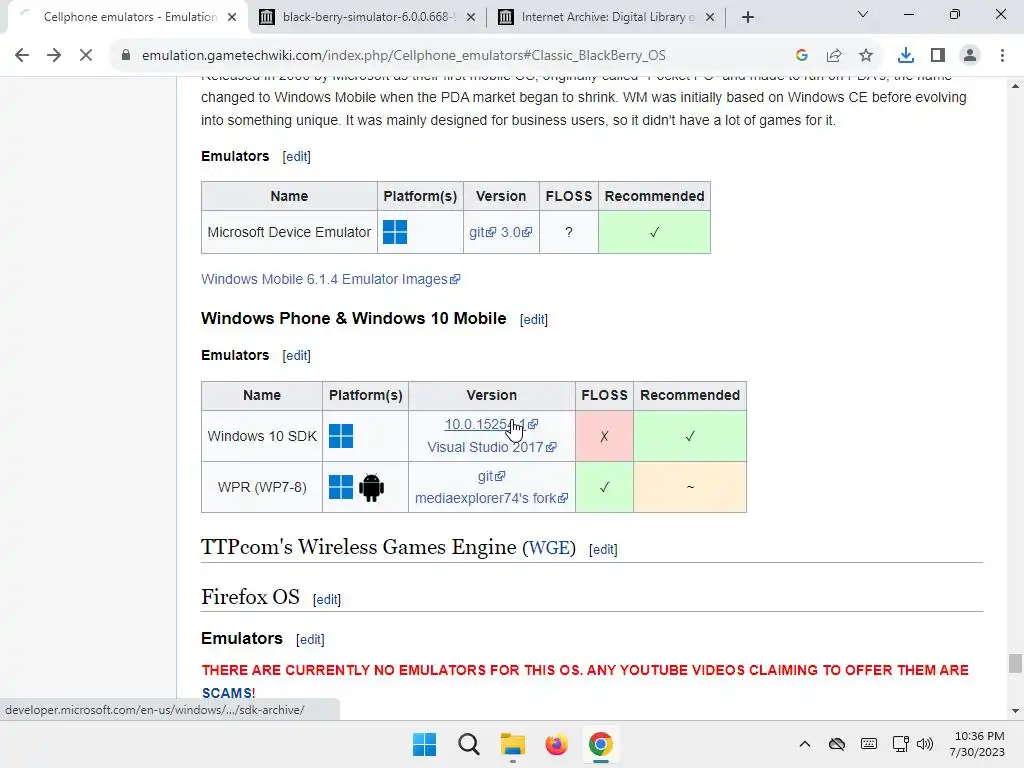Screen dimensions: 1024x768
Task: Edit the Windows Phone & Windows 10 Mobile section
Action: pyautogui.click(x=534, y=319)
